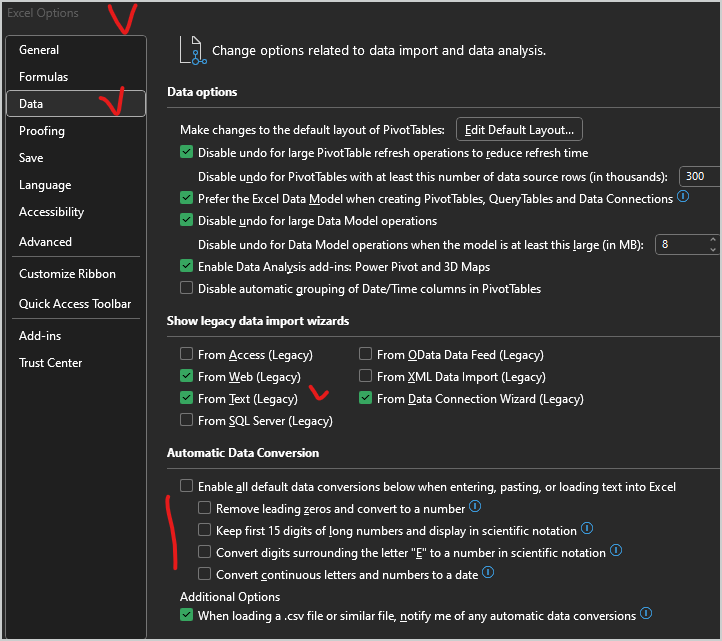Show info for letter E scientific notation
The width and height of the screenshot is (722, 641).
click(616, 550)
